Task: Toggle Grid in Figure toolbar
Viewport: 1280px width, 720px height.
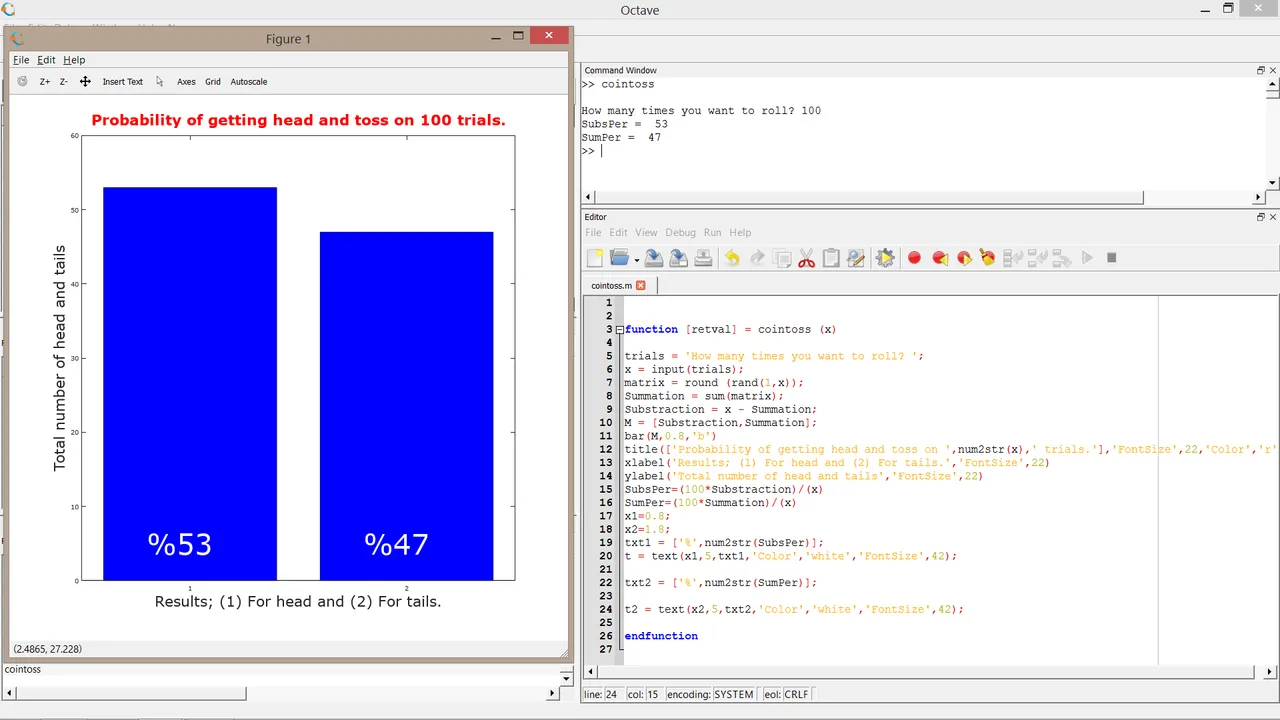Action: click(213, 81)
